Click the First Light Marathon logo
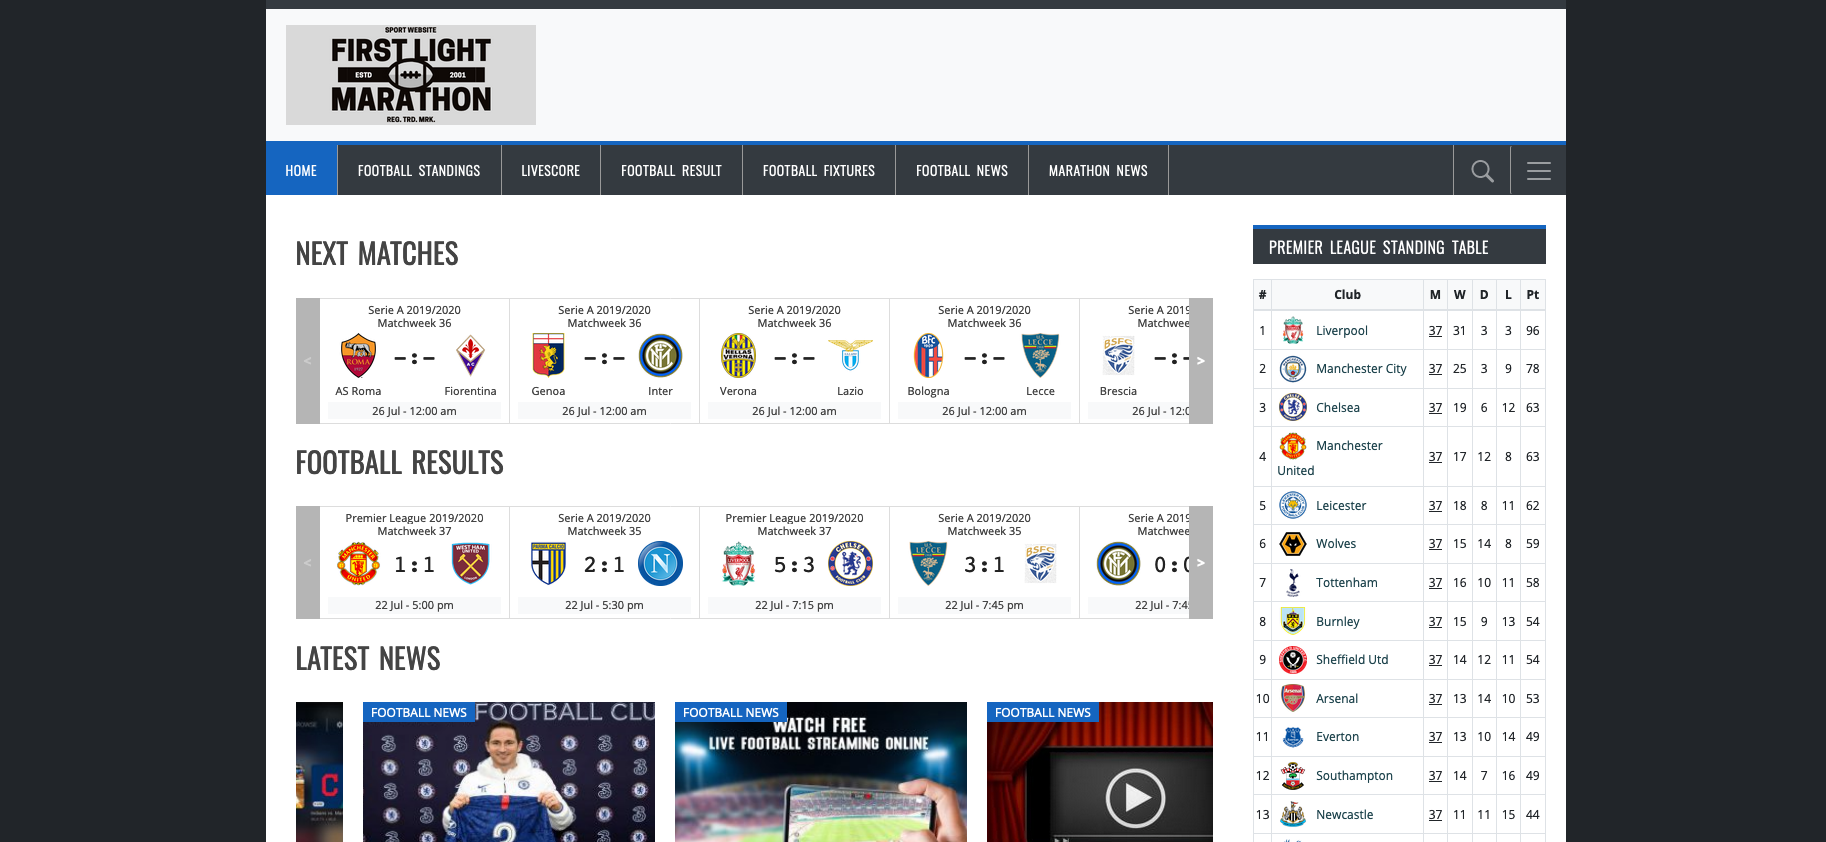1826x842 pixels. coord(411,75)
